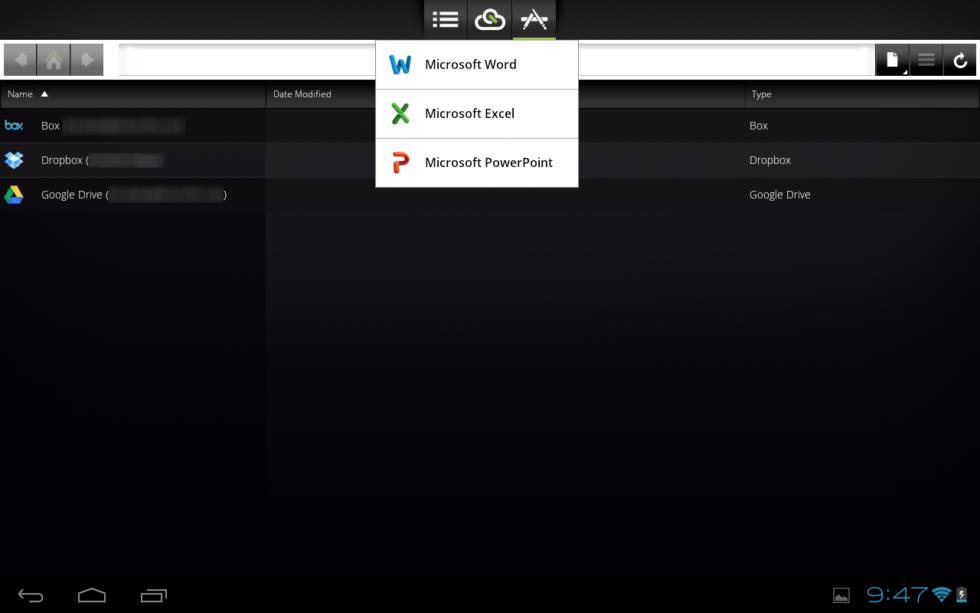Tap the Android home navigation button

tap(92, 596)
